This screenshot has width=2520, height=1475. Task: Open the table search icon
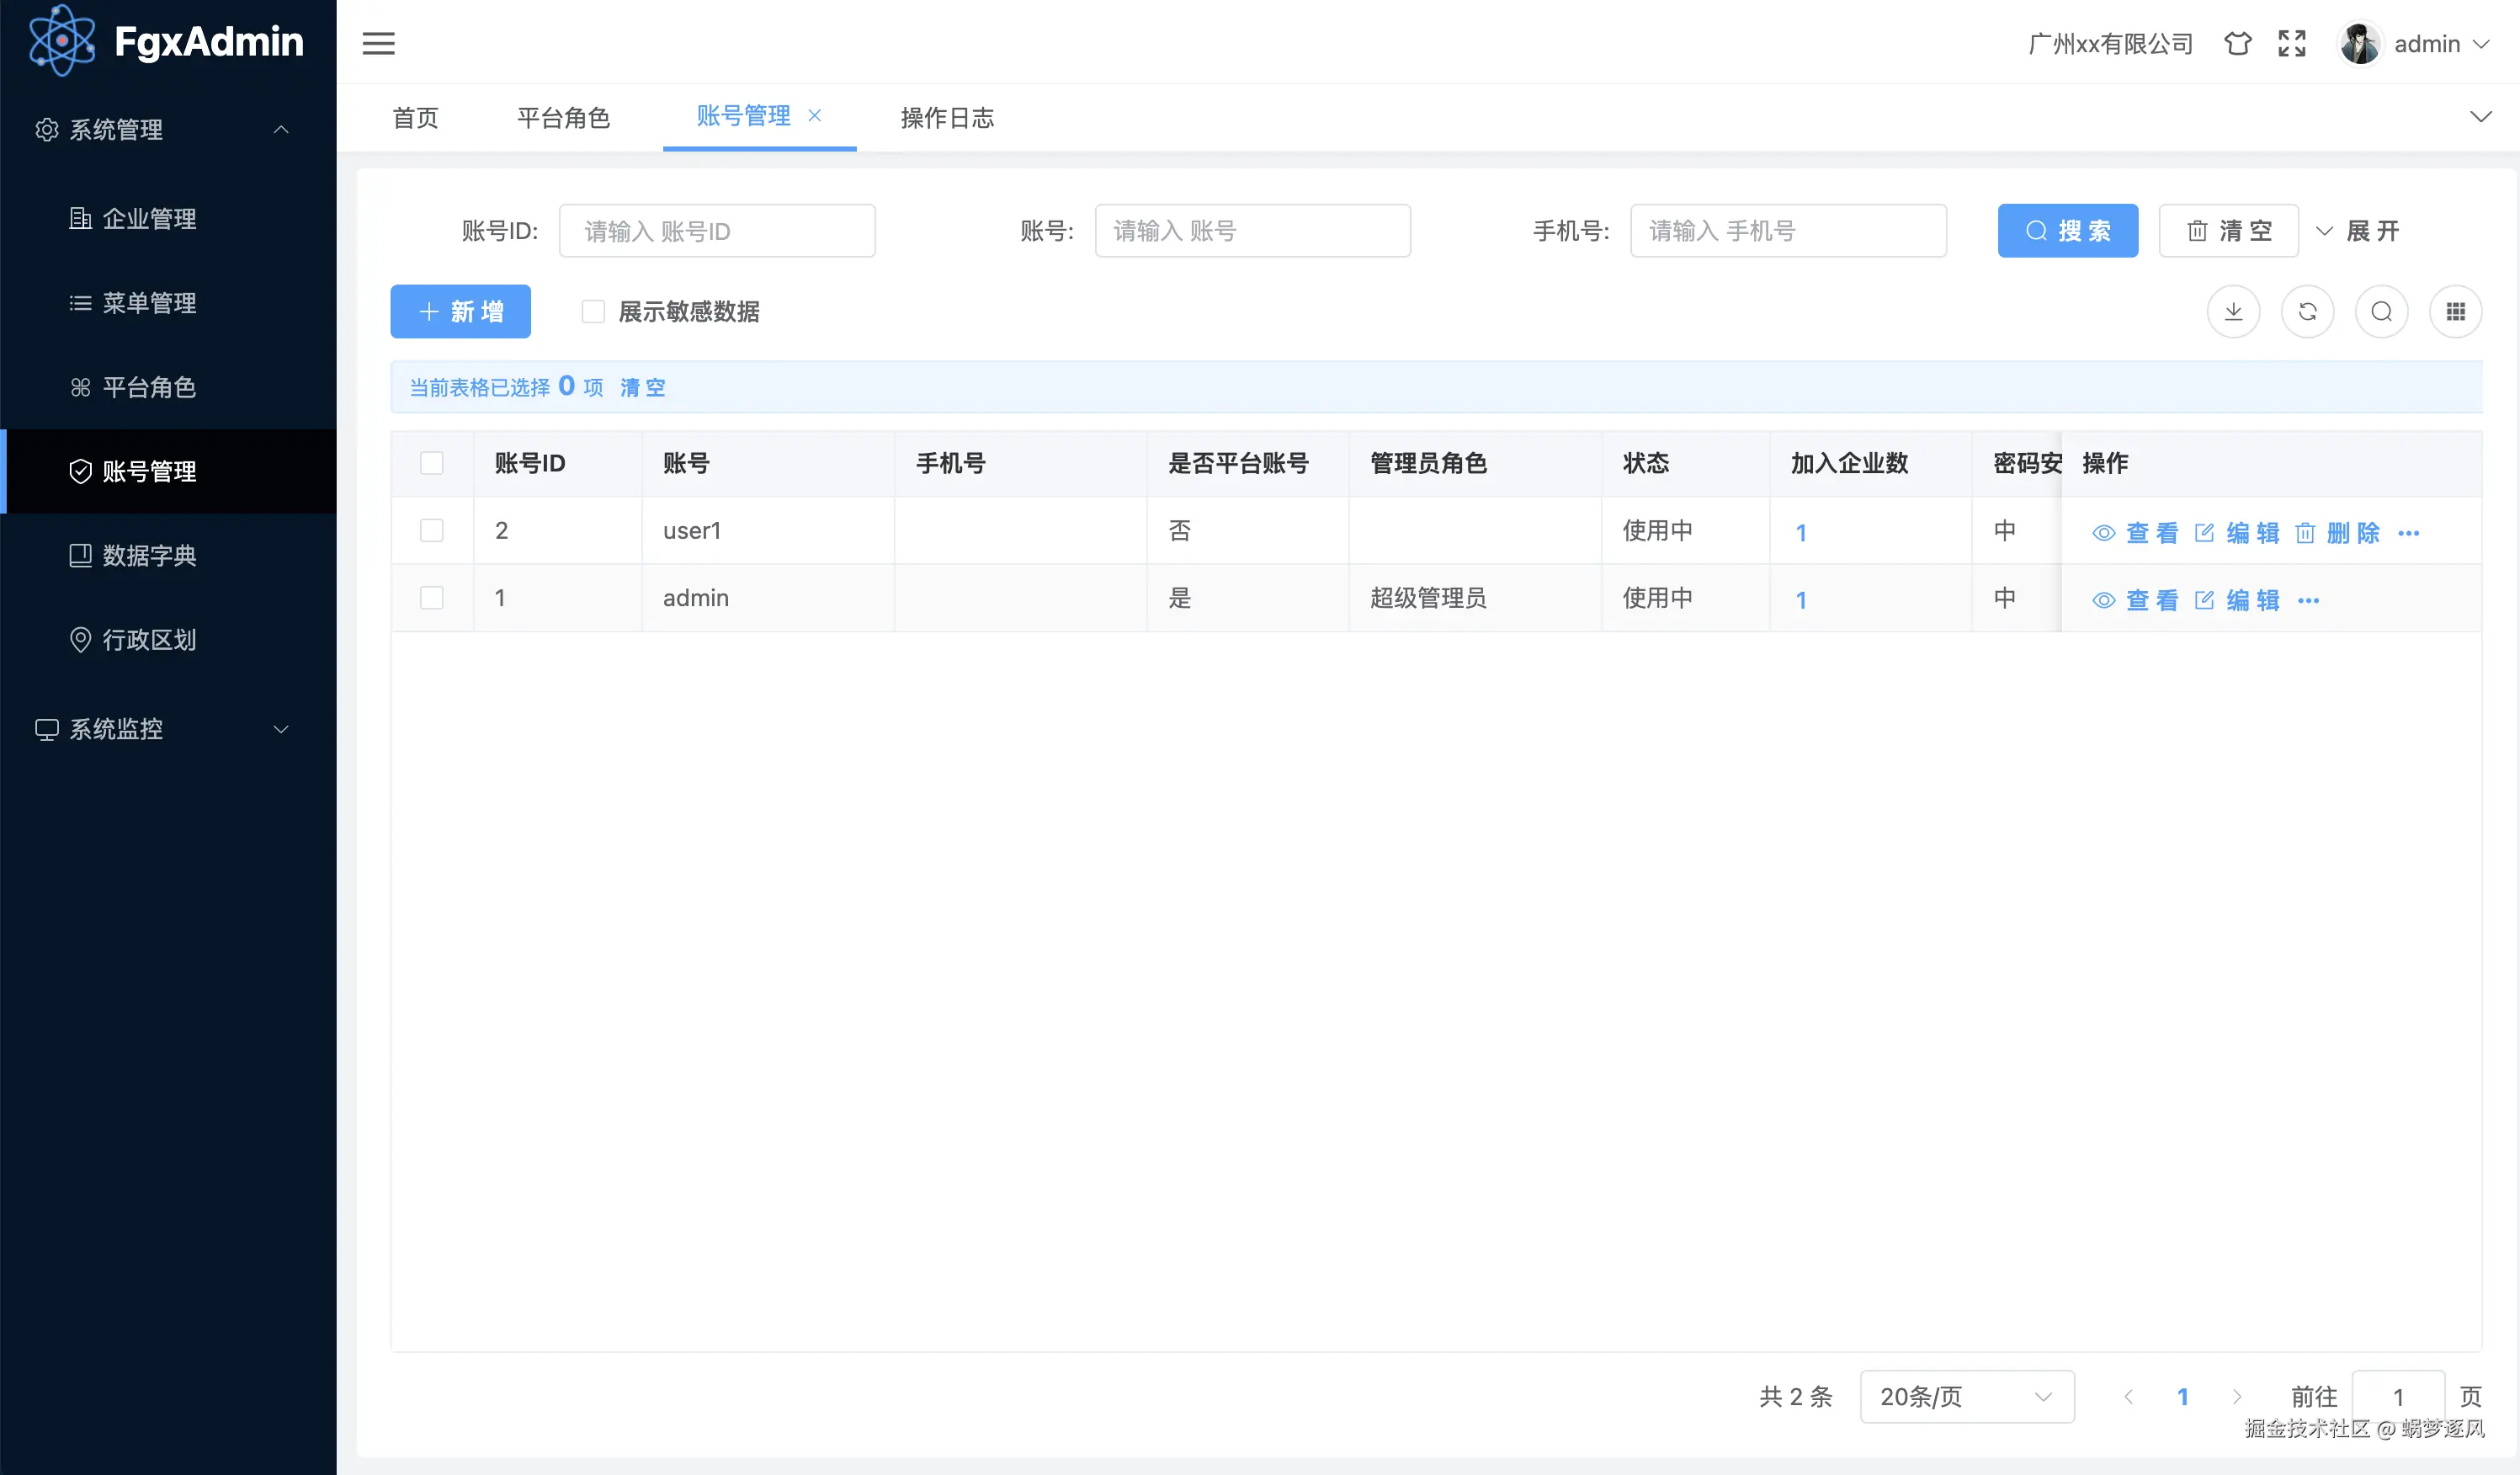2382,311
